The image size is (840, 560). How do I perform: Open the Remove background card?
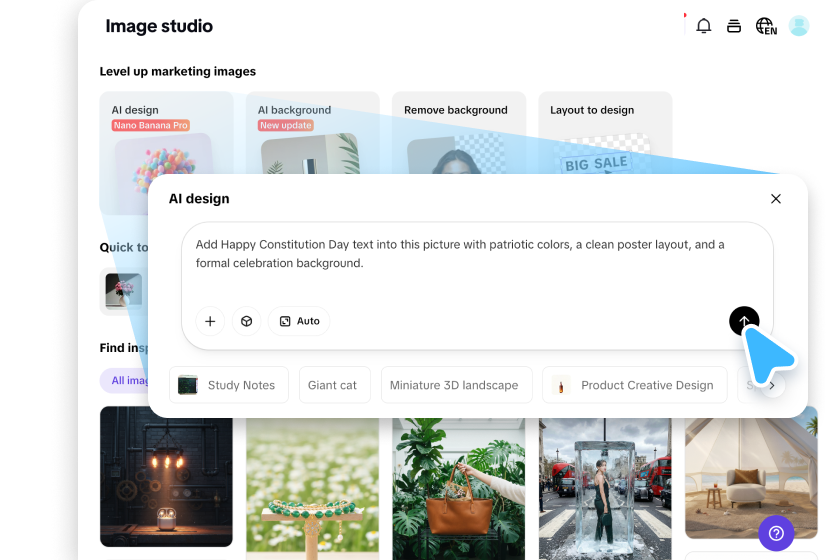point(459,133)
